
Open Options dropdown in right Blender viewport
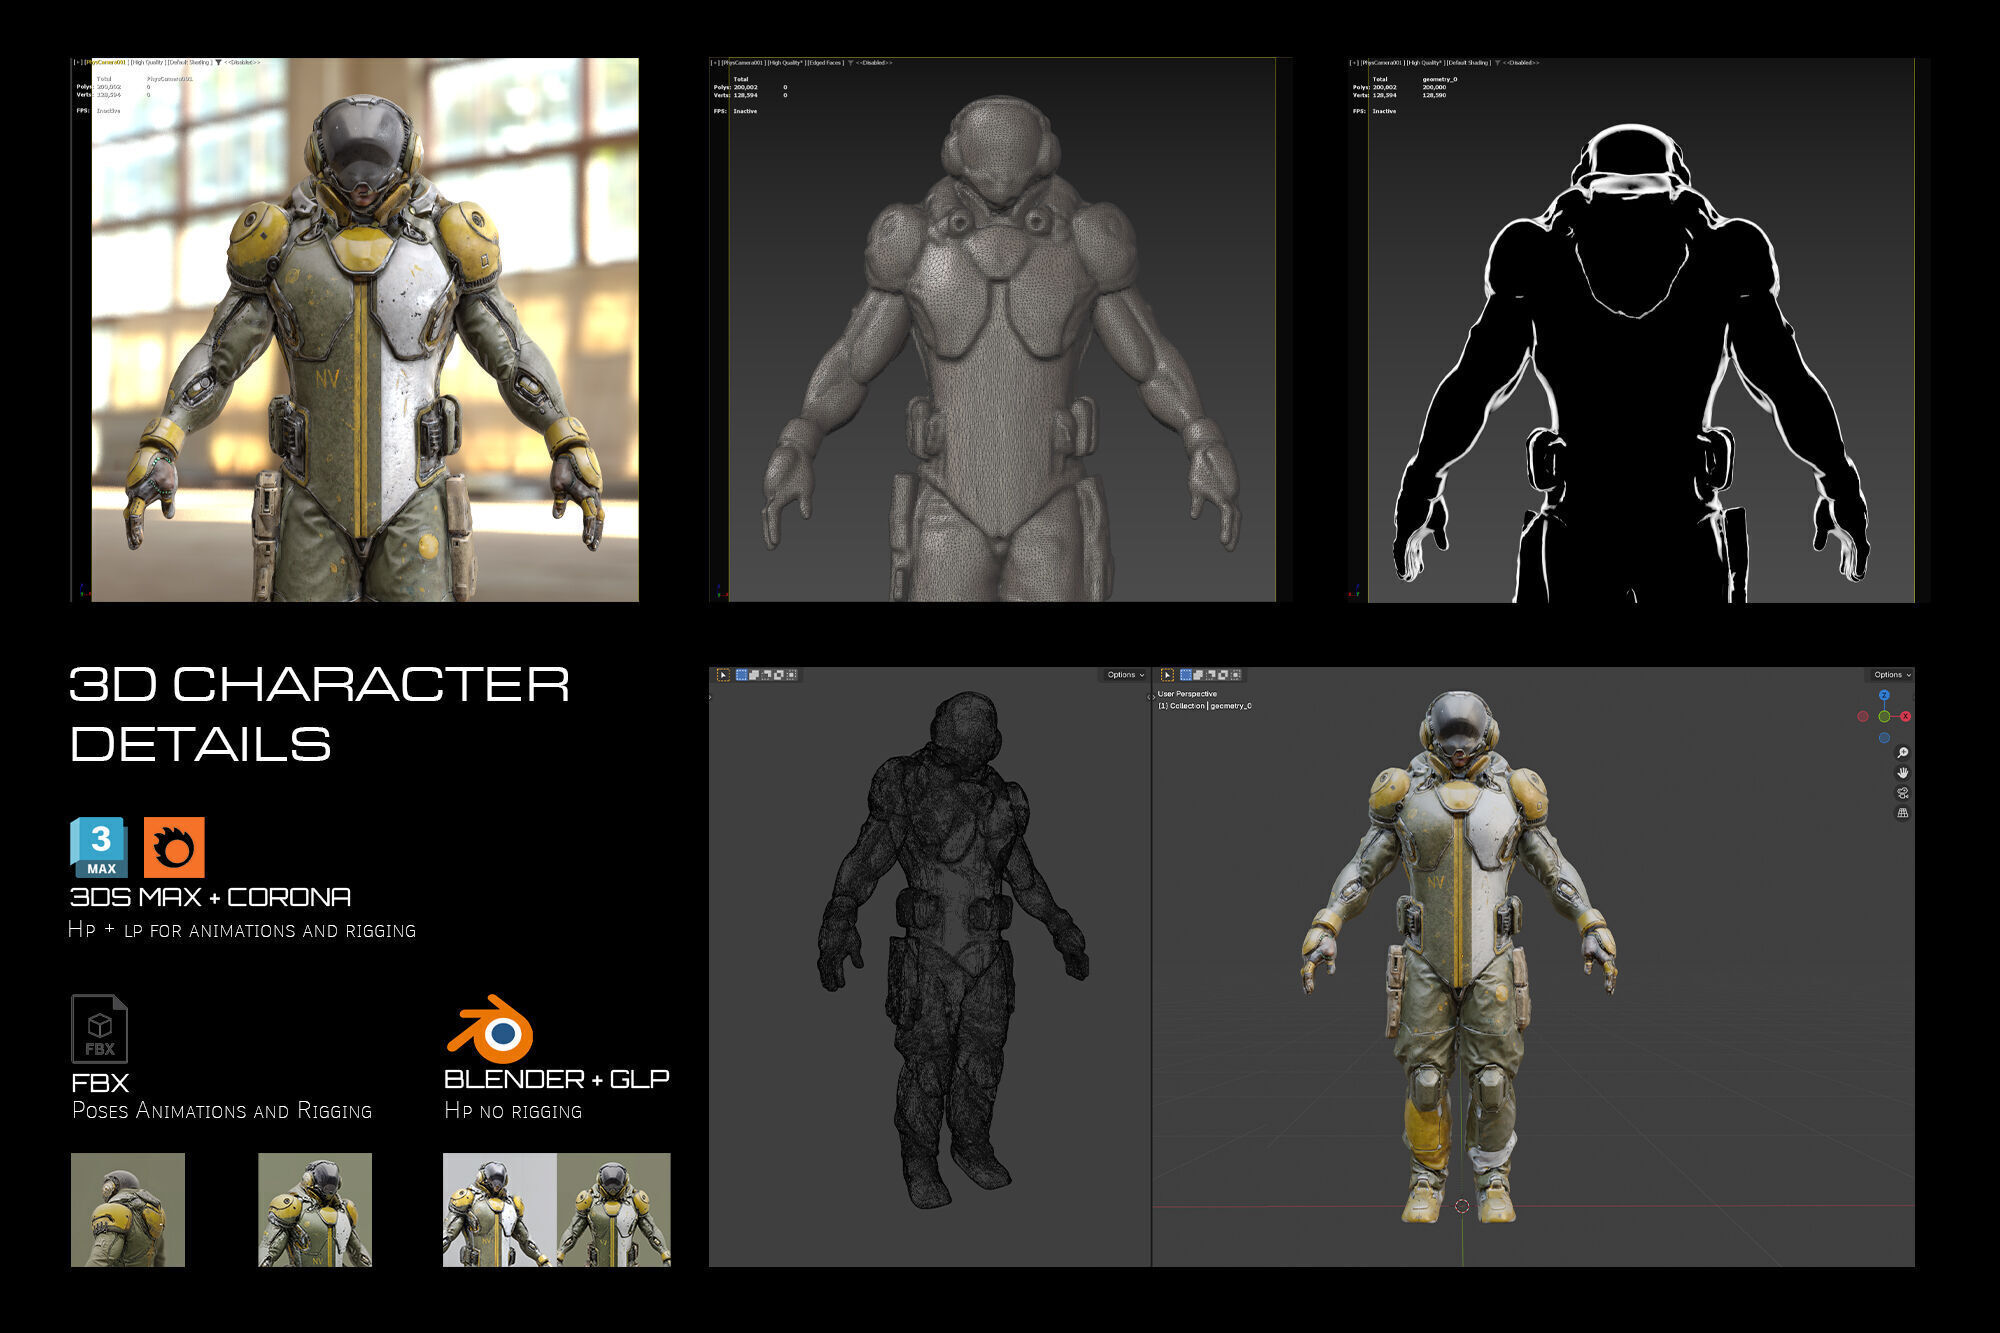tap(1892, 675)
